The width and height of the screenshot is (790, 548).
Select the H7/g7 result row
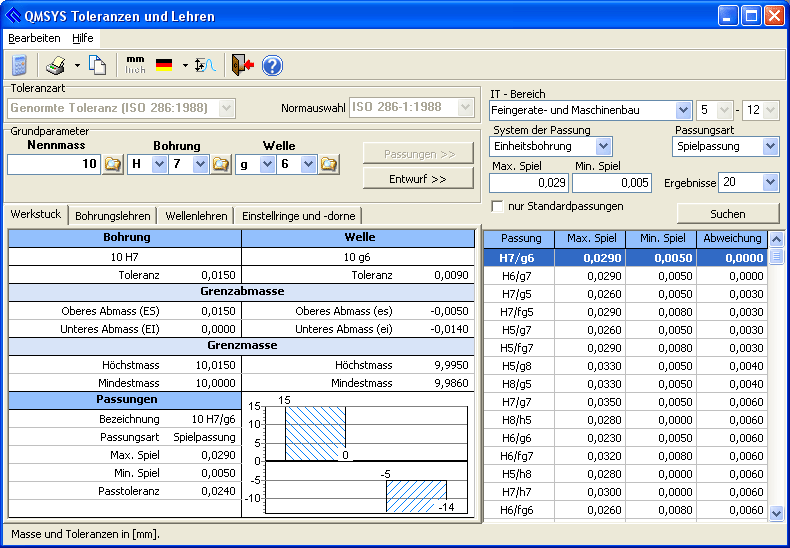[625, 402]
